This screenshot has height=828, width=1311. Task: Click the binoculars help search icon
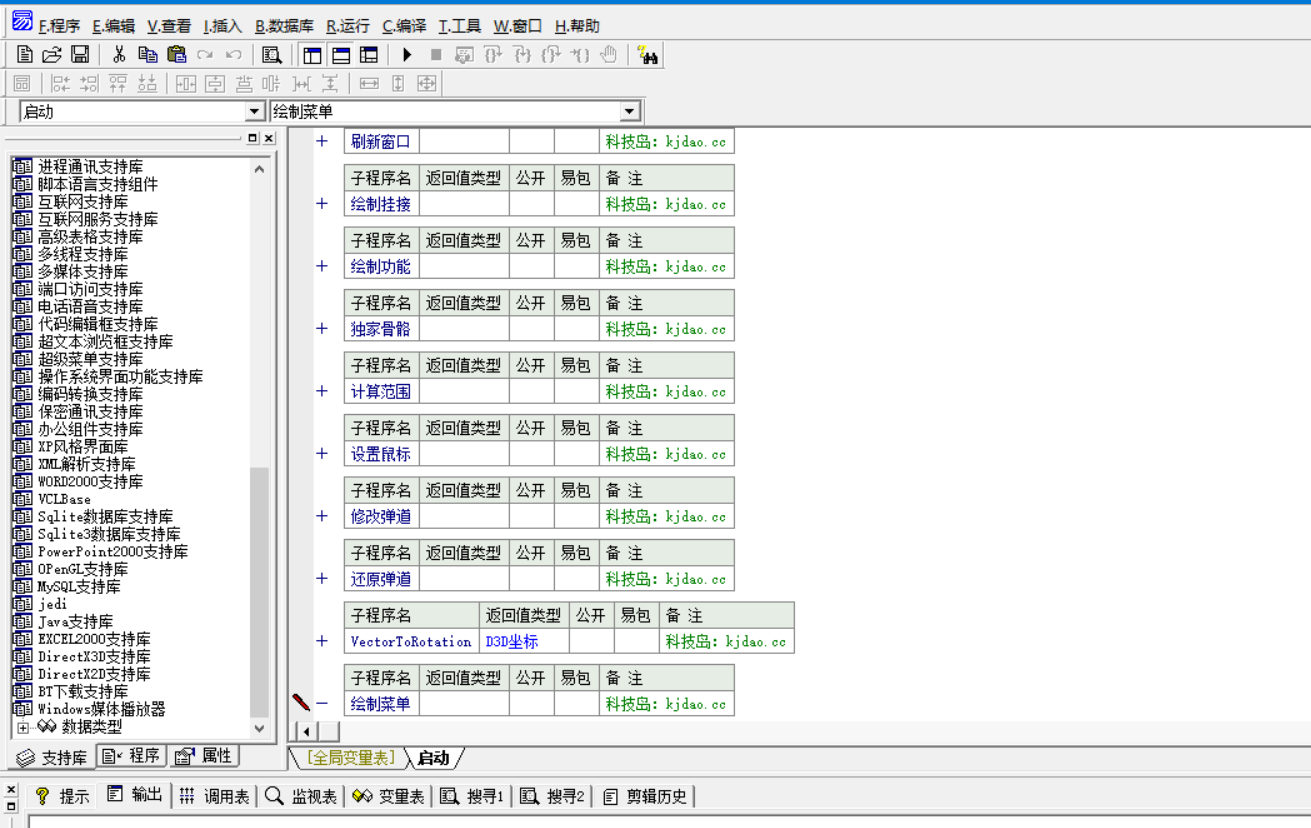pos(647,55)
